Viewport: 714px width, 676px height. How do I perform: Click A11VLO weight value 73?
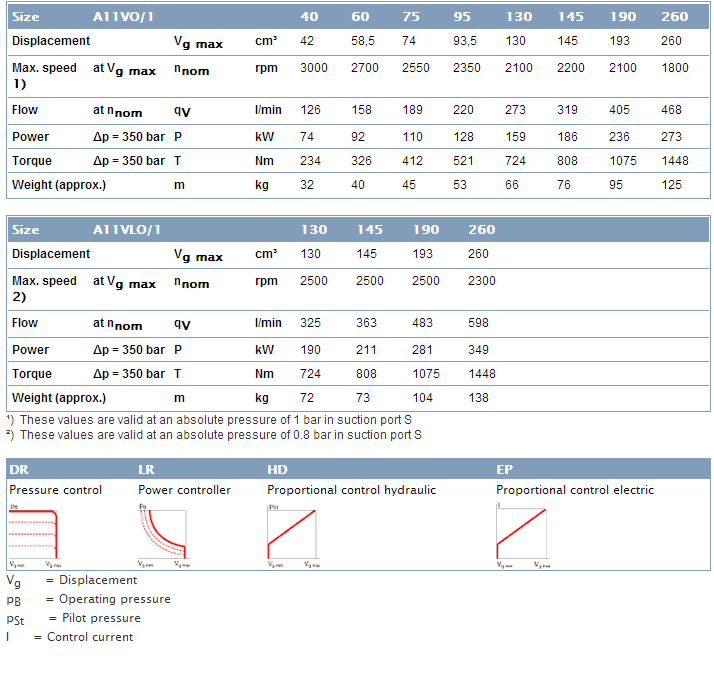[x=363, y=398]
